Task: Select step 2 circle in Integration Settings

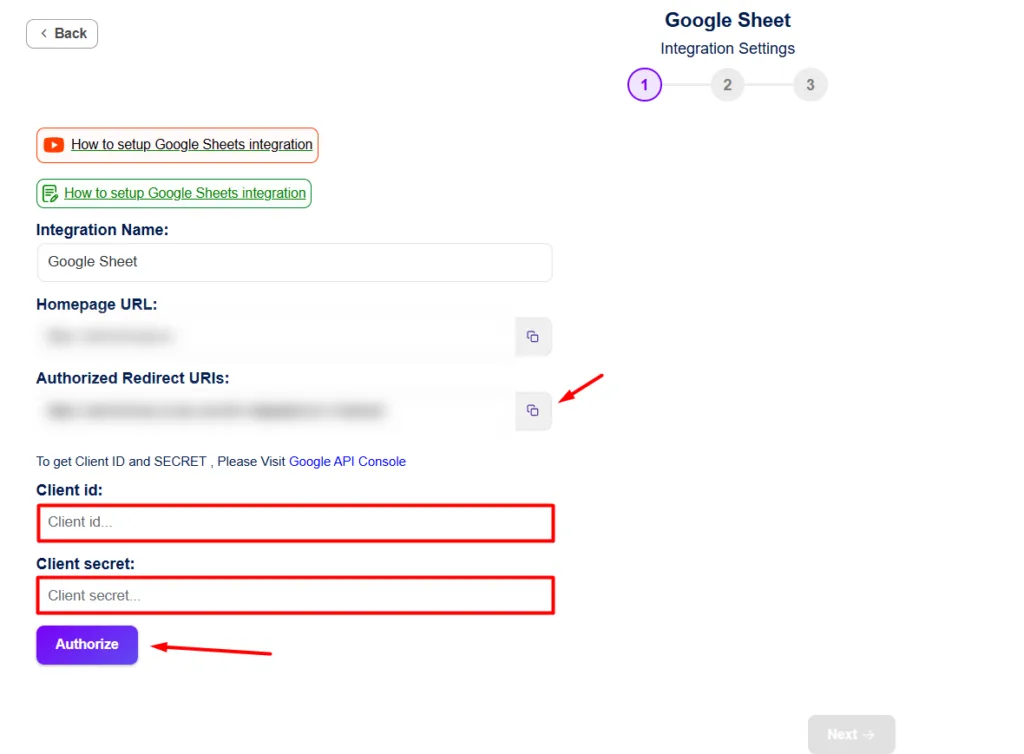Action: click(727, 85)
